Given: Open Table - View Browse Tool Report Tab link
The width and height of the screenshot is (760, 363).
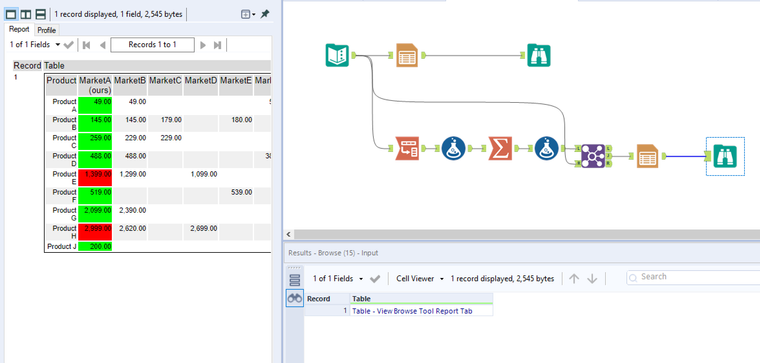Looking at the screenshot, I should click(x=412, y=311).
